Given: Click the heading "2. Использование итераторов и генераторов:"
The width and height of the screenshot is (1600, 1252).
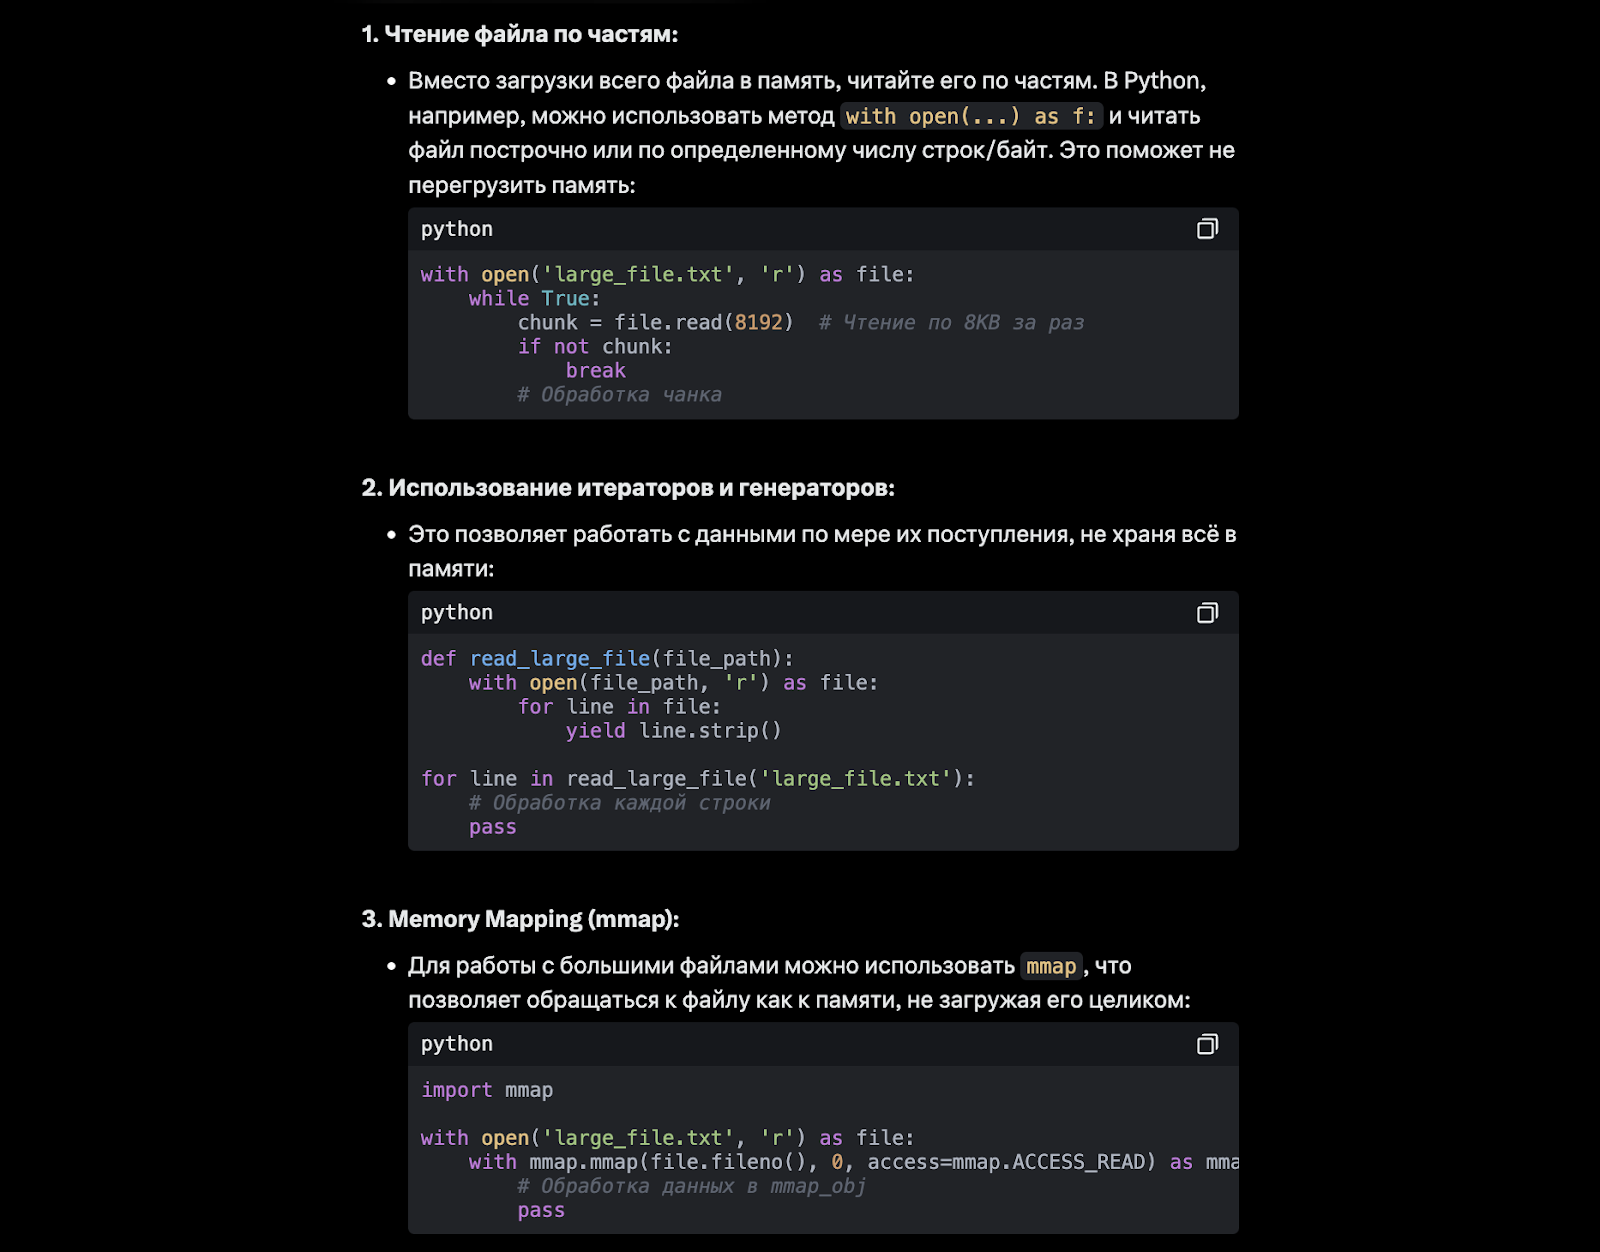Looking at the screenshot, I should point(628,488).
